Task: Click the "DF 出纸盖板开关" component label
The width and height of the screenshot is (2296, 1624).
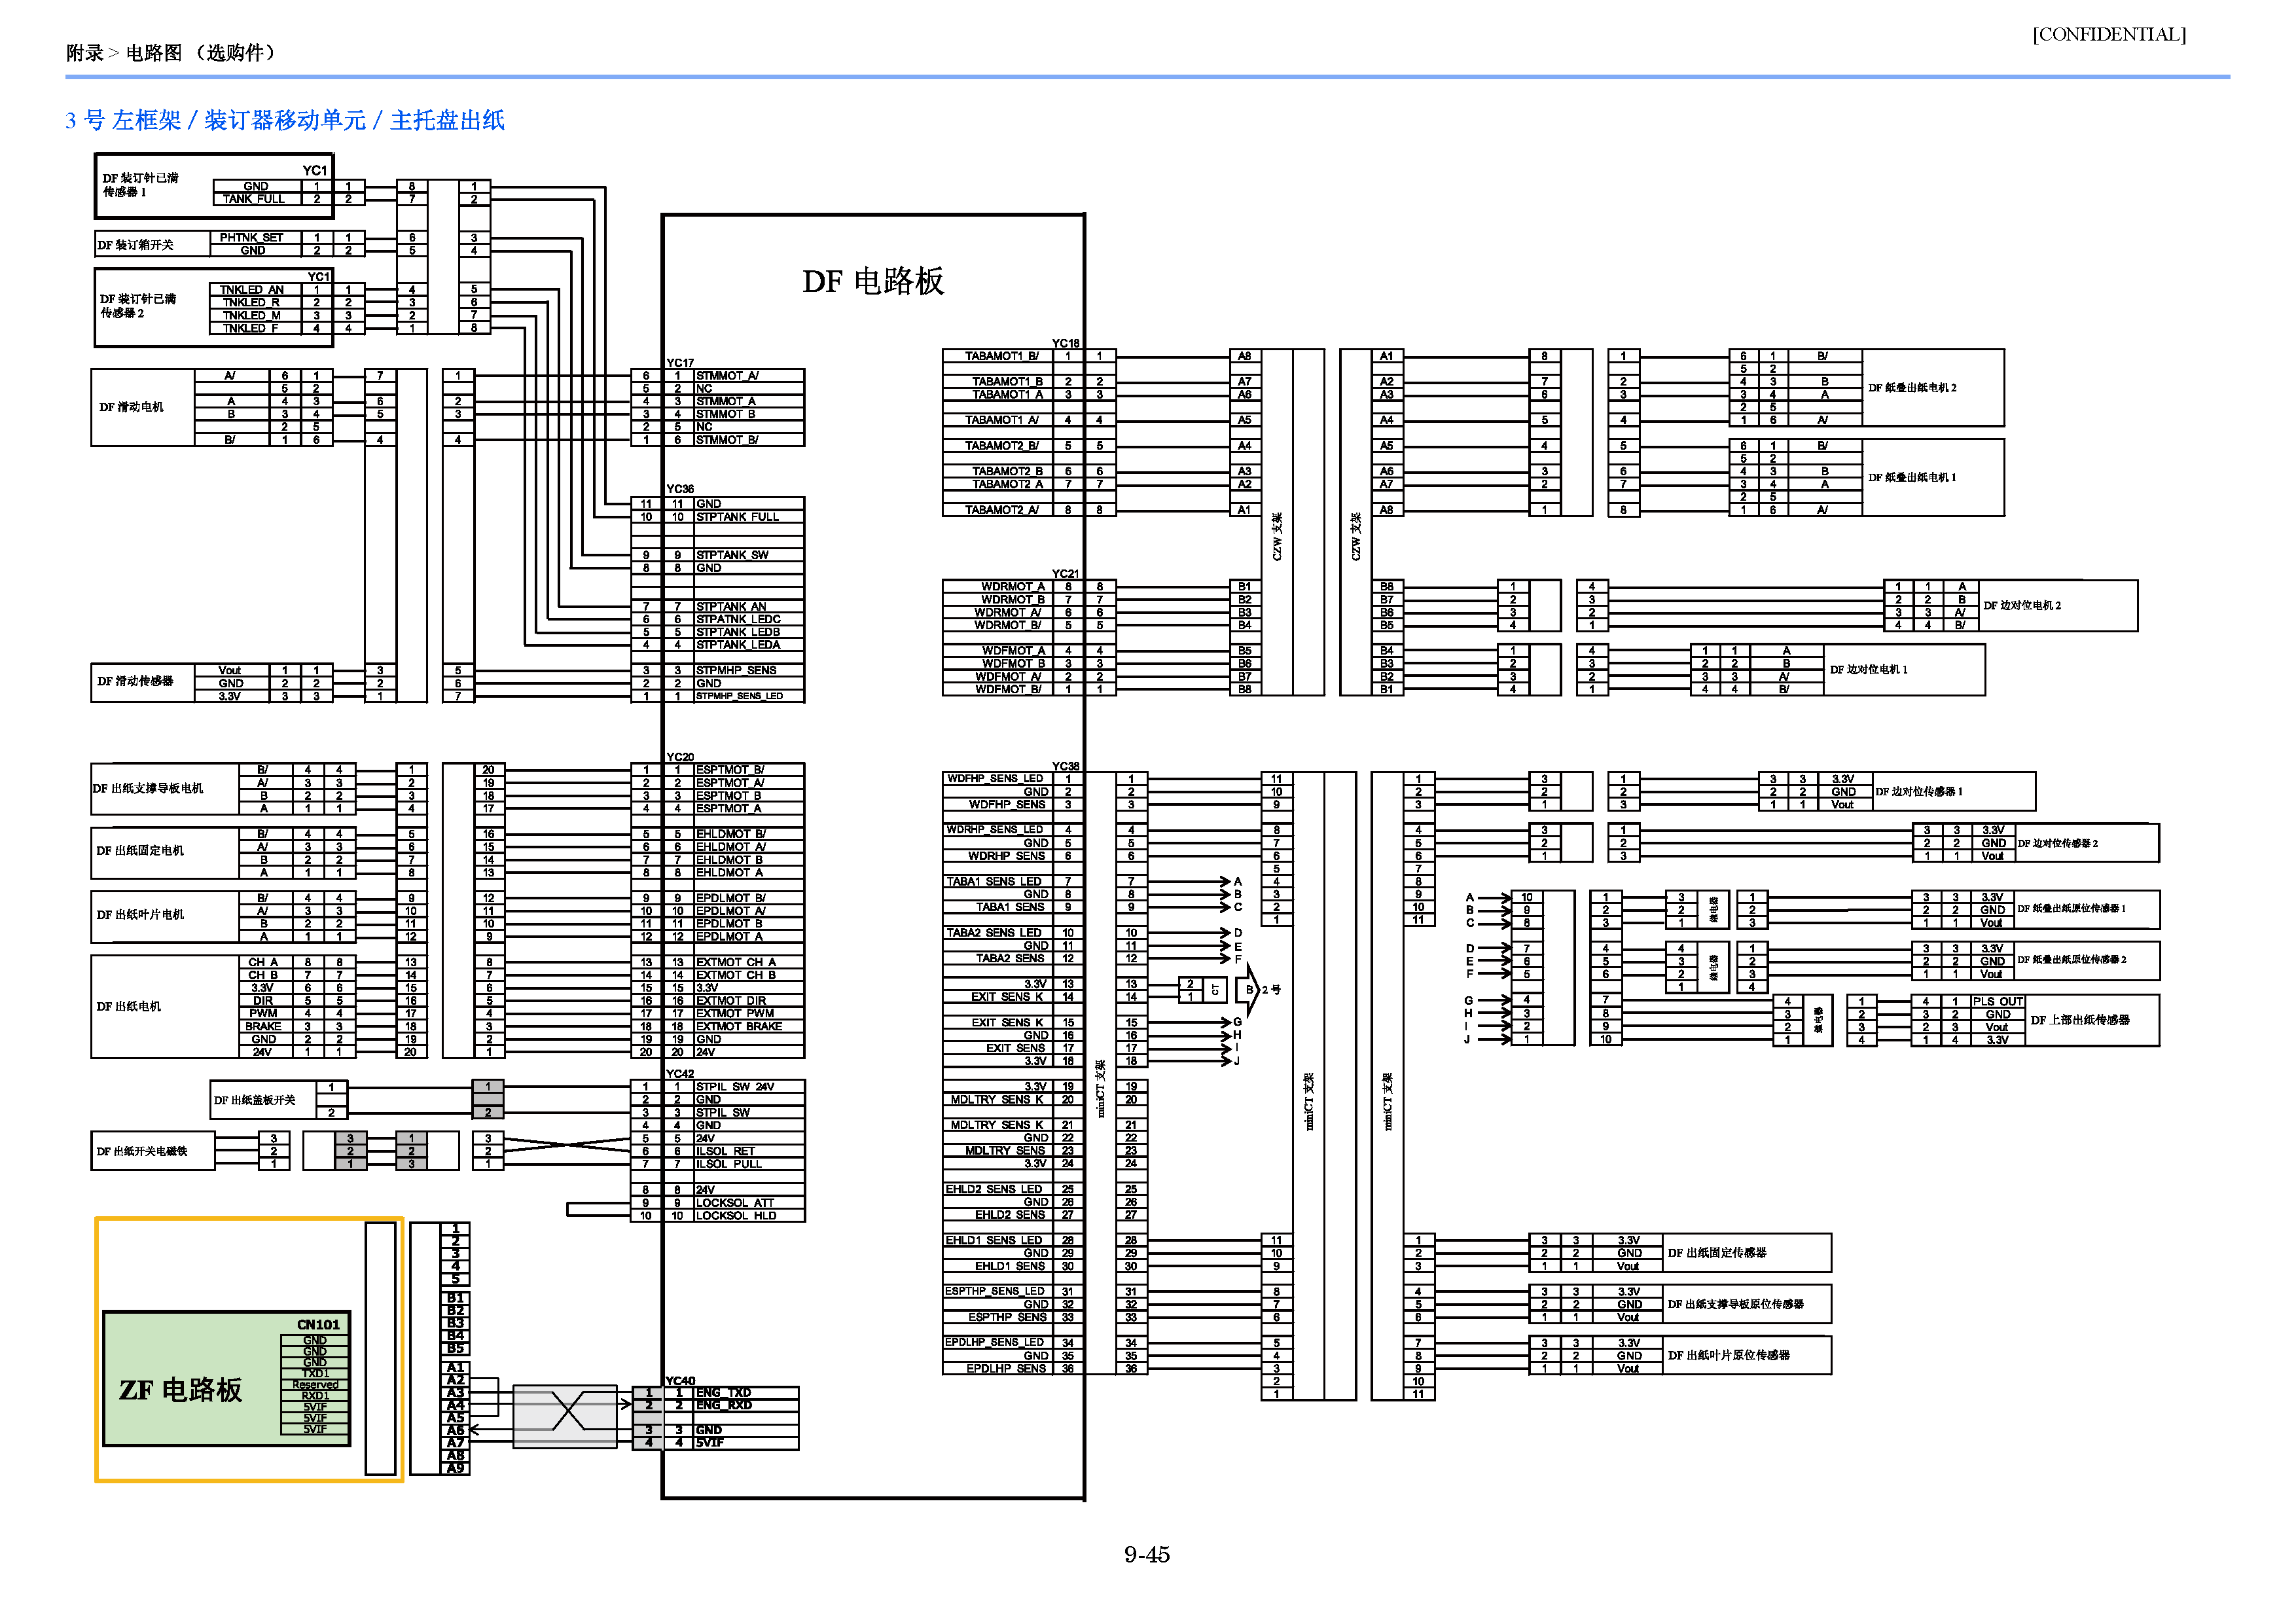Action: coord(255,1100)
